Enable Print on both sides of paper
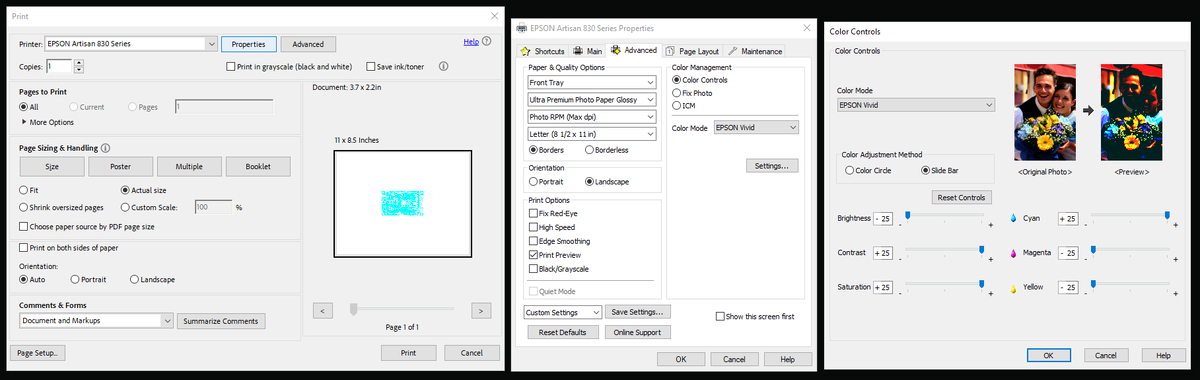1200x380 pixels. click(24, 247)
